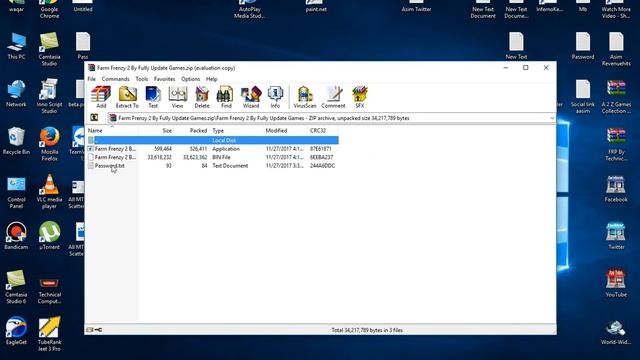Open the Find tool
This screenshot has height=360, width=640.
226,97
